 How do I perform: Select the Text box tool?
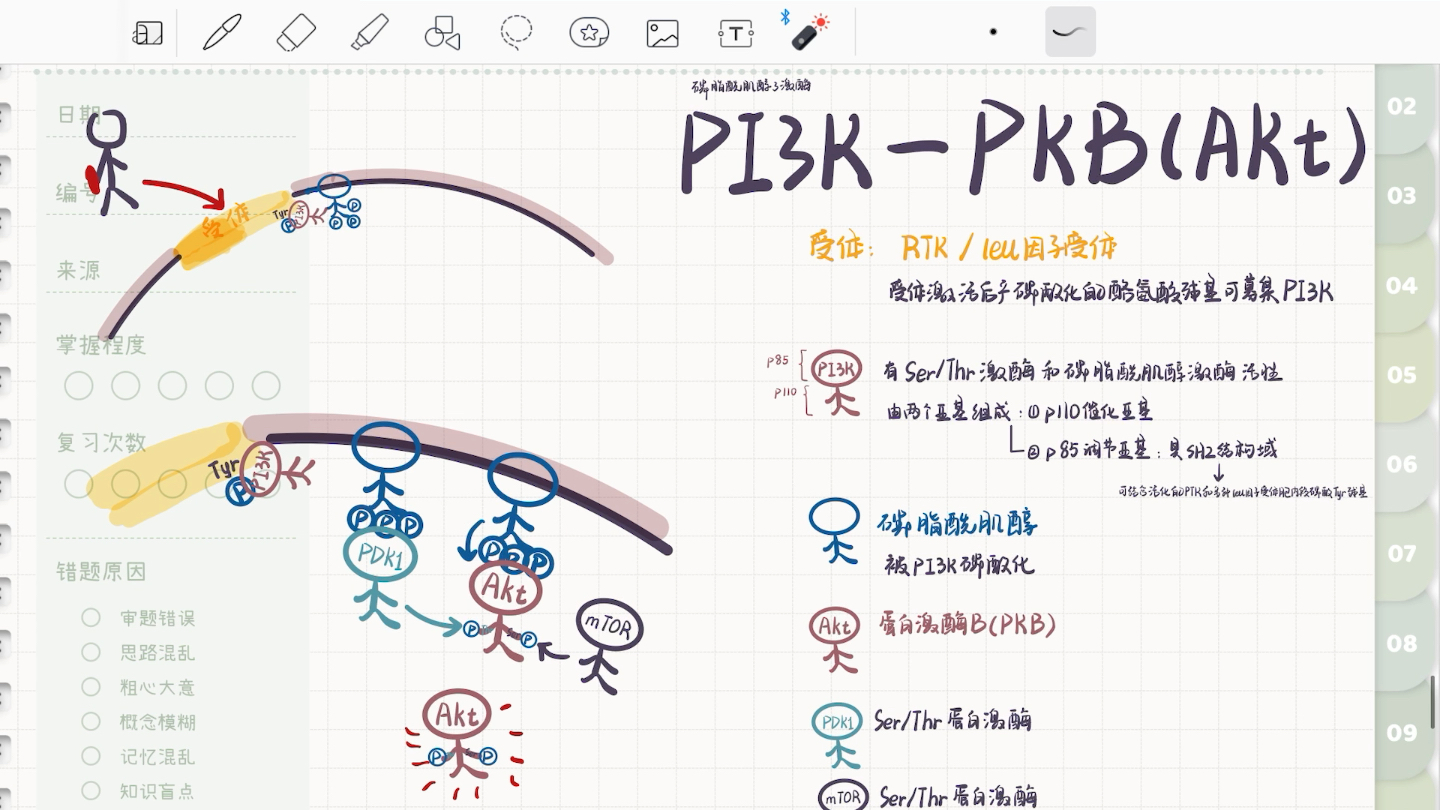pos(736,33)
